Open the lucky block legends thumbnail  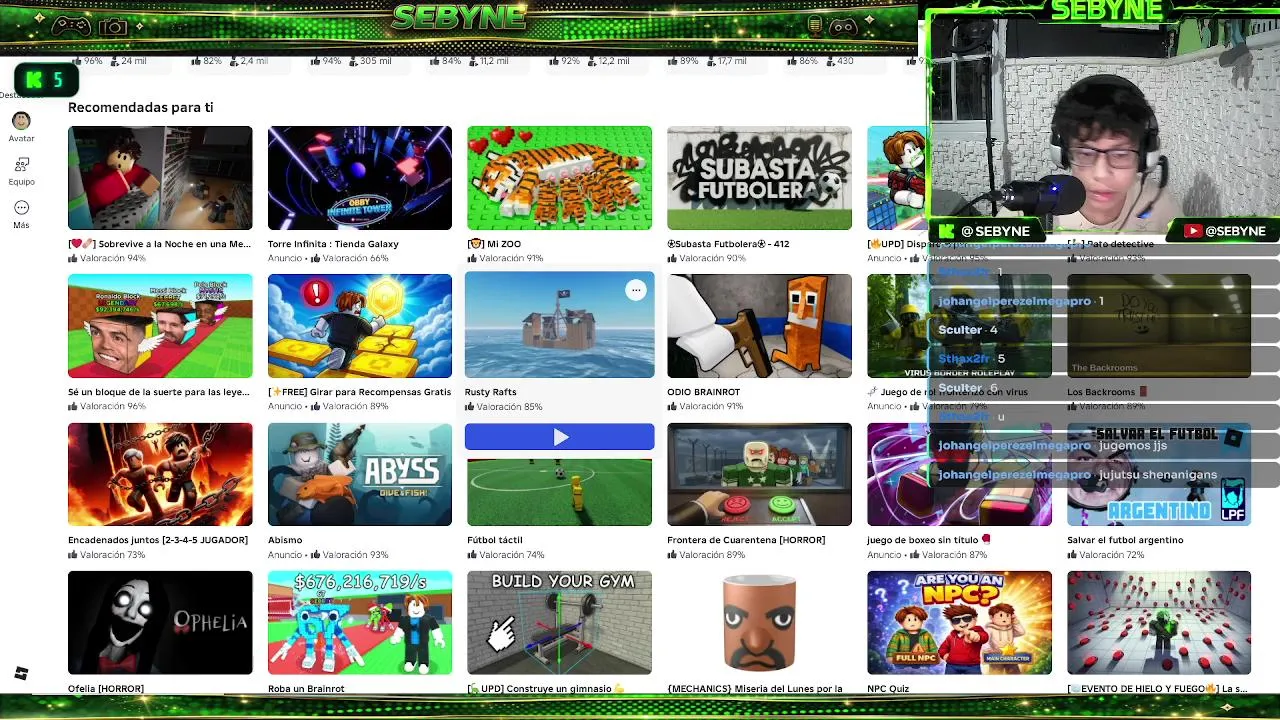click(x=160, y=326)
